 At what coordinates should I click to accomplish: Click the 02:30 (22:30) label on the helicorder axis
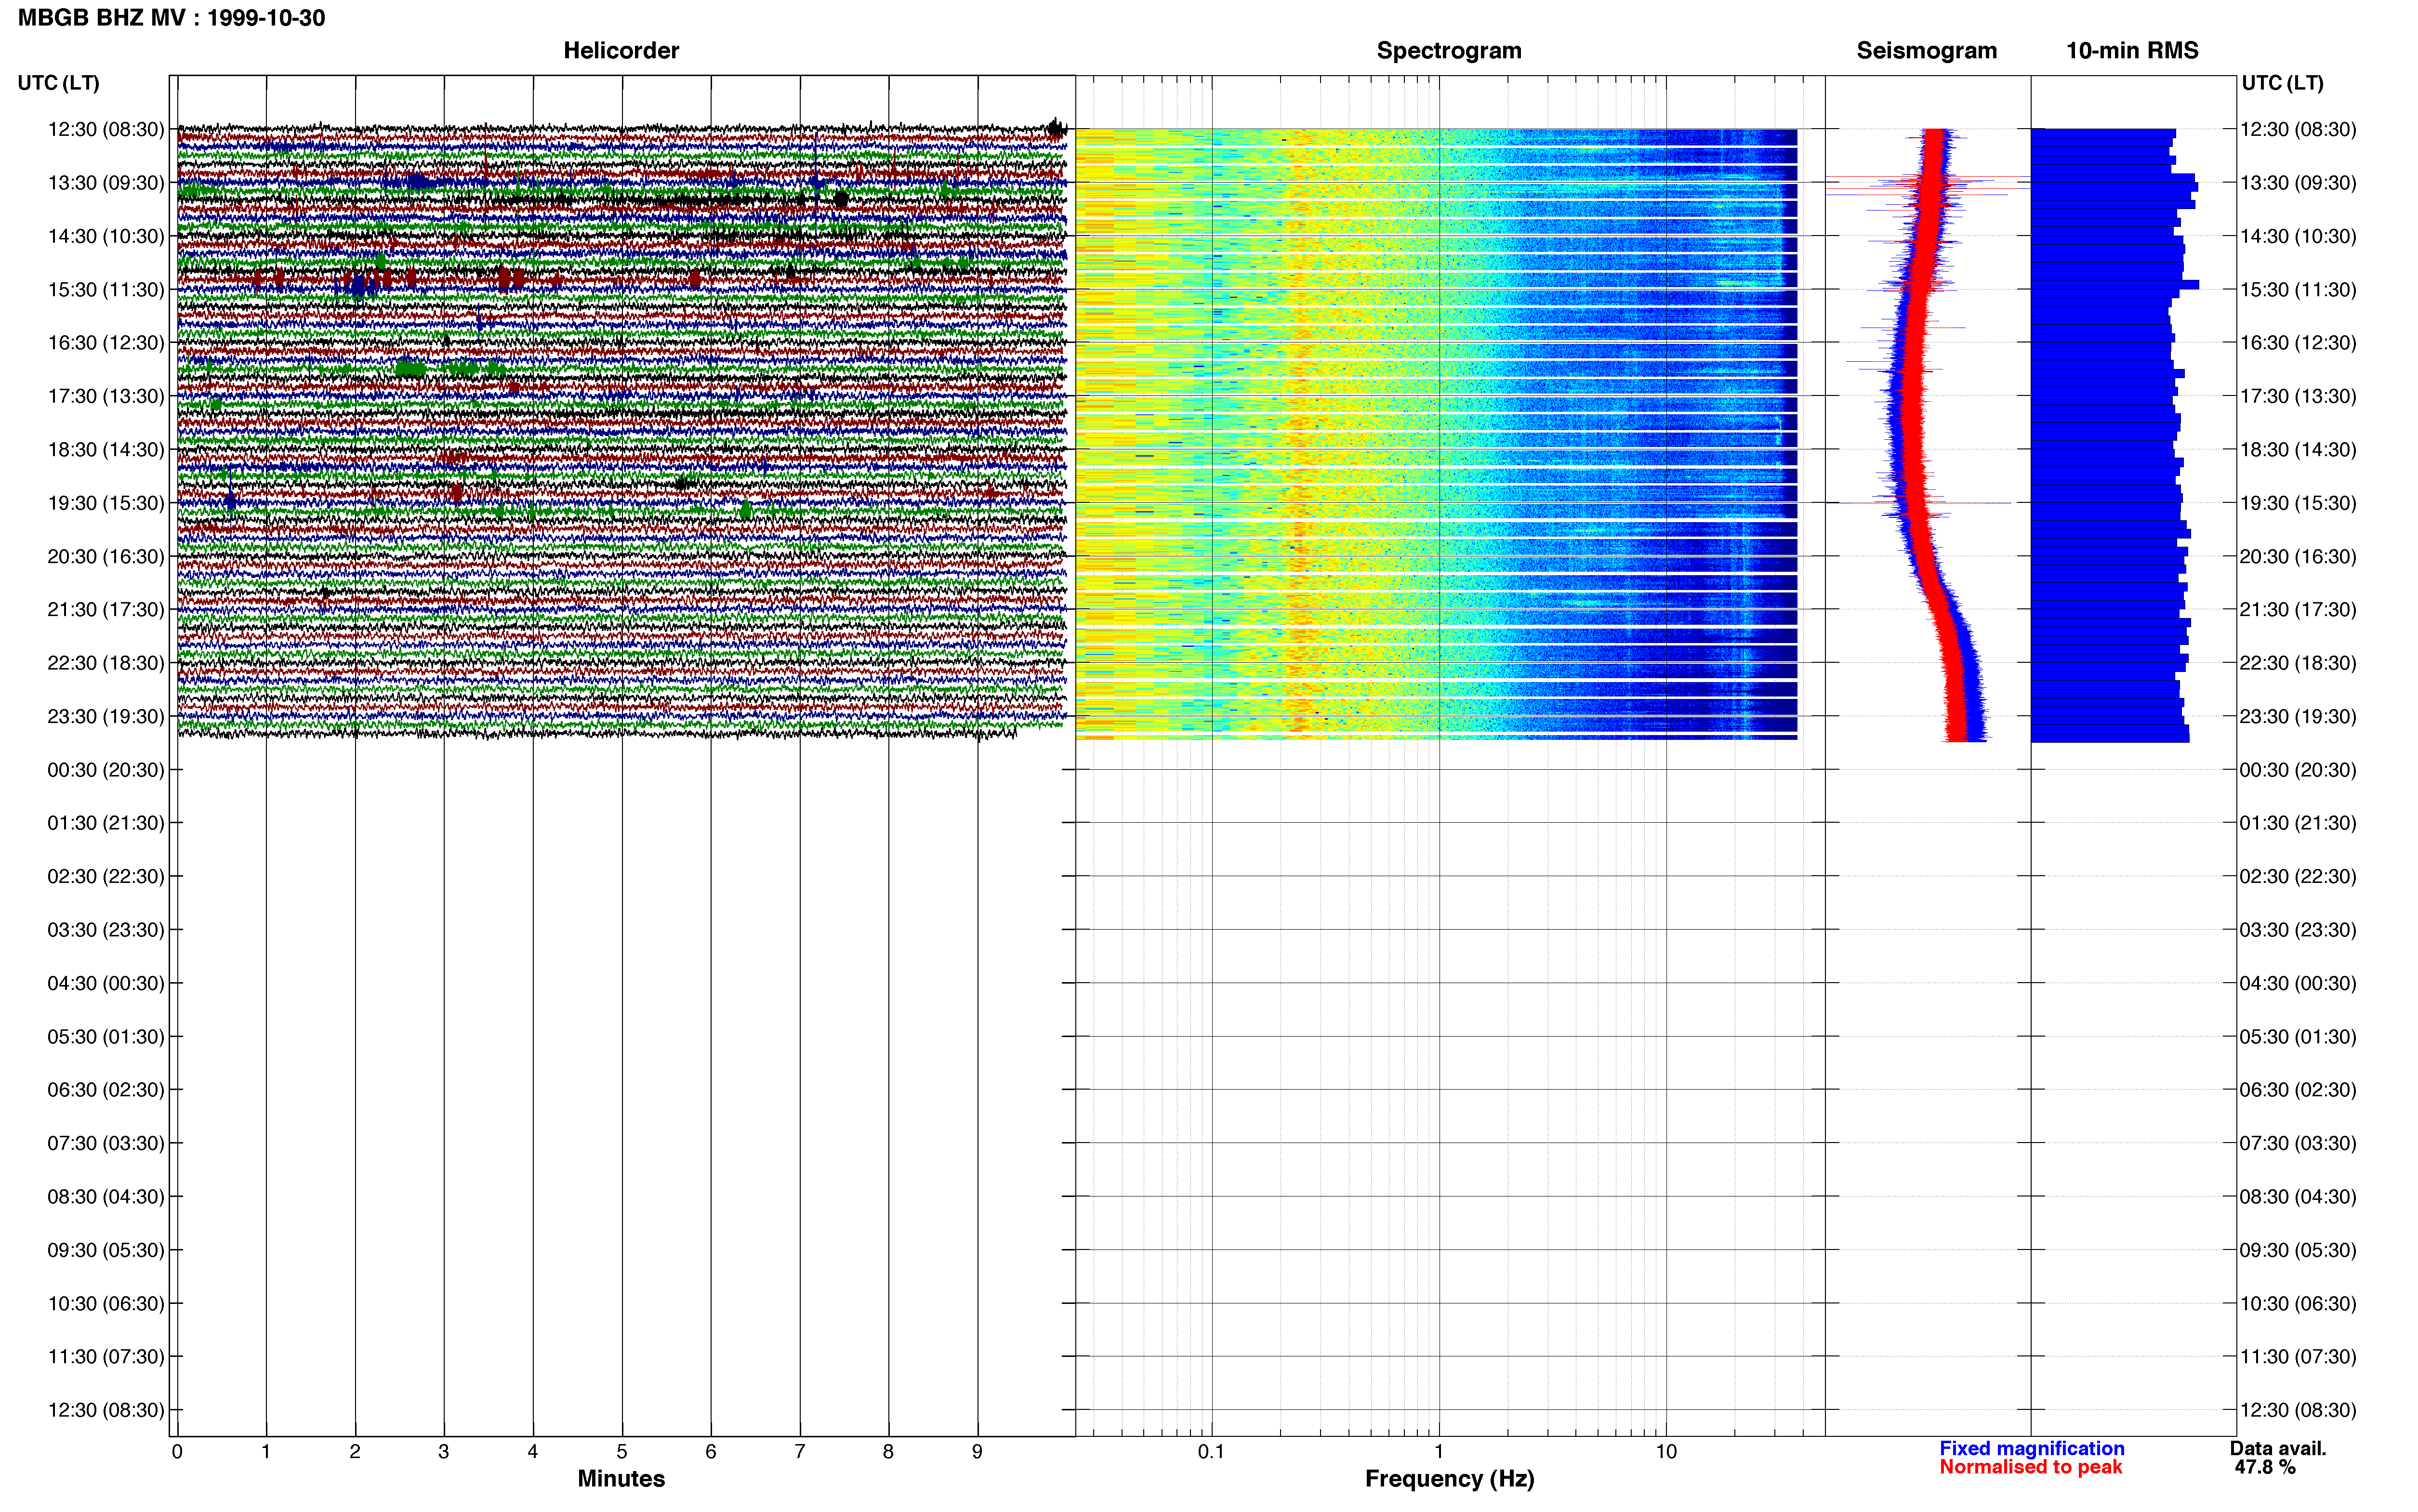tap(106, 876)
